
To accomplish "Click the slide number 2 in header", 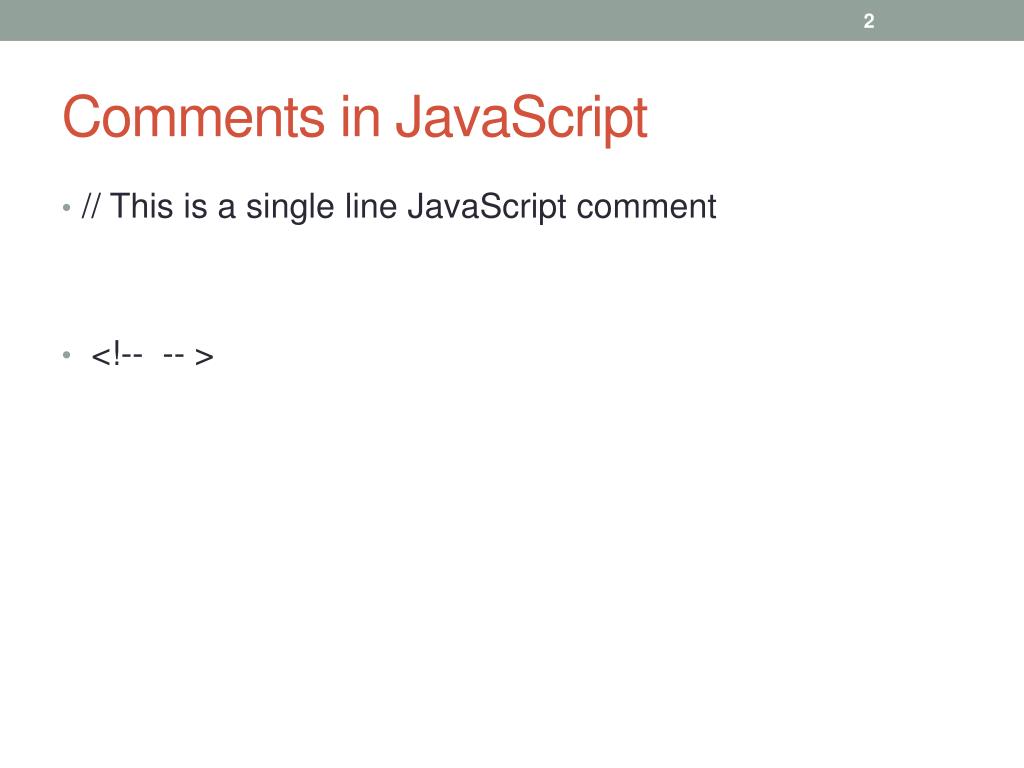I will click(869, 21).
